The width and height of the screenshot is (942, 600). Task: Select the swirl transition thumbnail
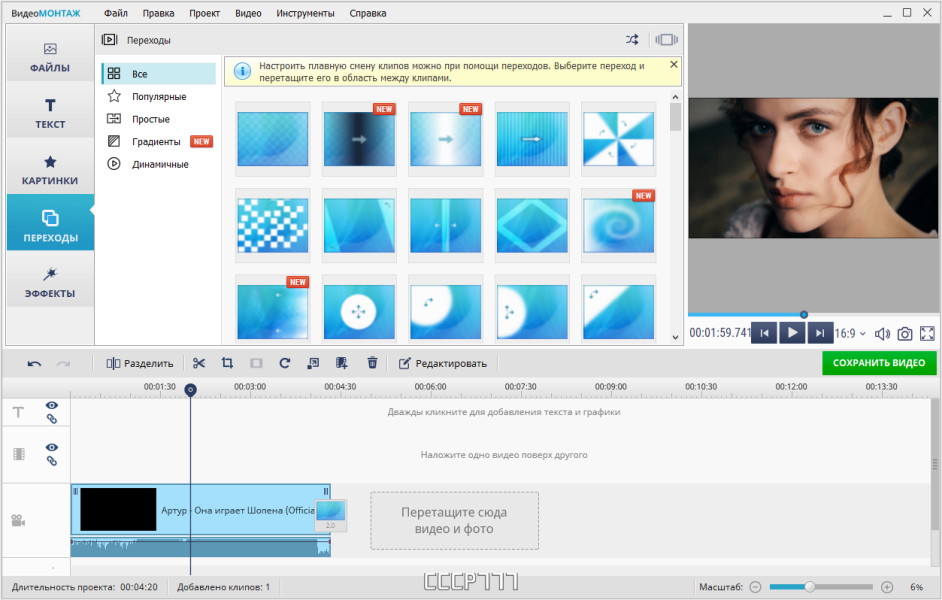(618, 225)
